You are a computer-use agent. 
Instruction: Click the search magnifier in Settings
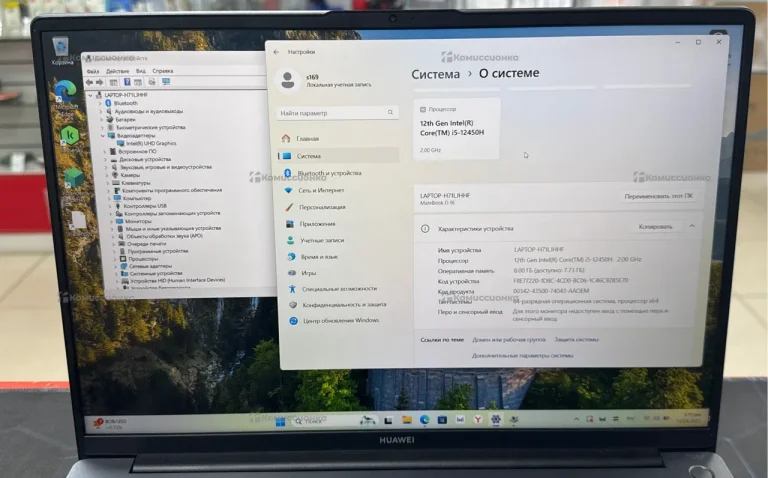tap(390, 113)
